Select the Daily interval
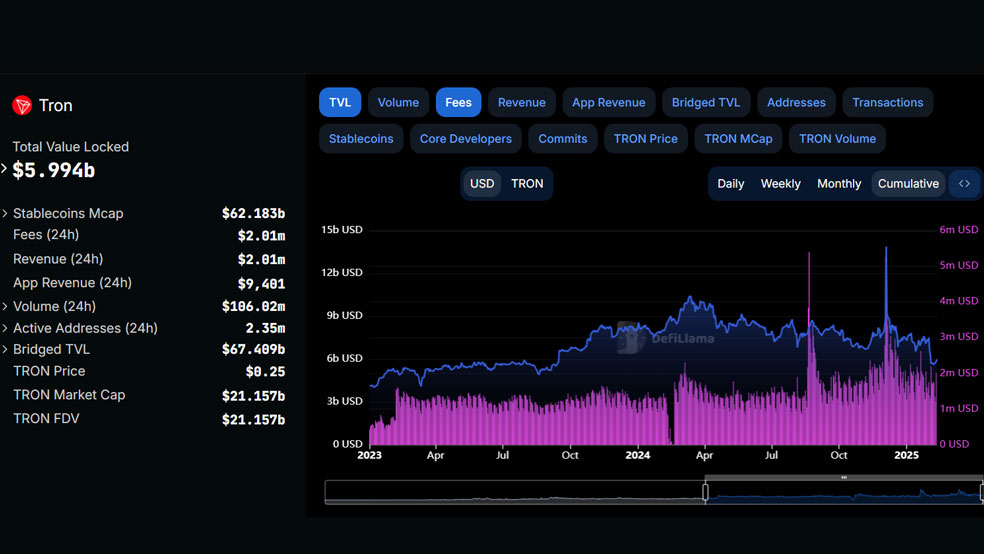The height and width of the screenshot is (554, 984). (730, 184)
